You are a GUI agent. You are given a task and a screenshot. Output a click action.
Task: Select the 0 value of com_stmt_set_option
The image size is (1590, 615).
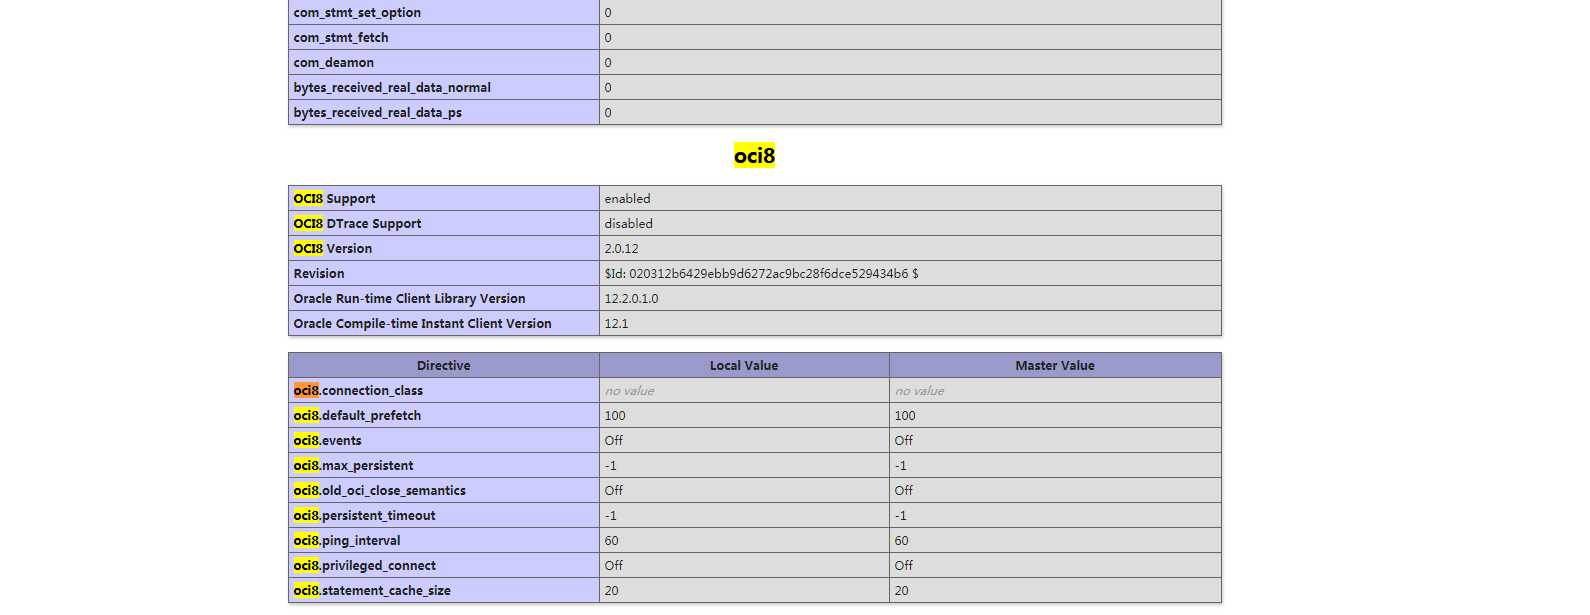click(608, 12)
